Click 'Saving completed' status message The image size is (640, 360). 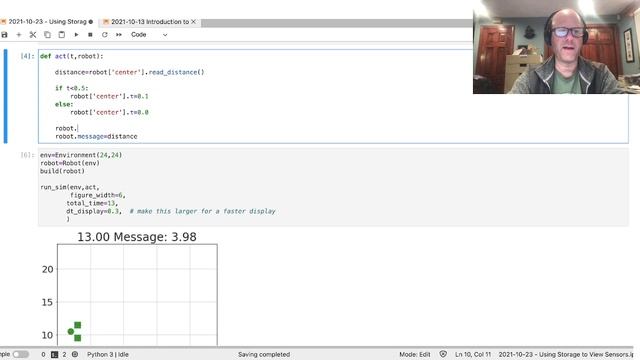click(264, 354)
